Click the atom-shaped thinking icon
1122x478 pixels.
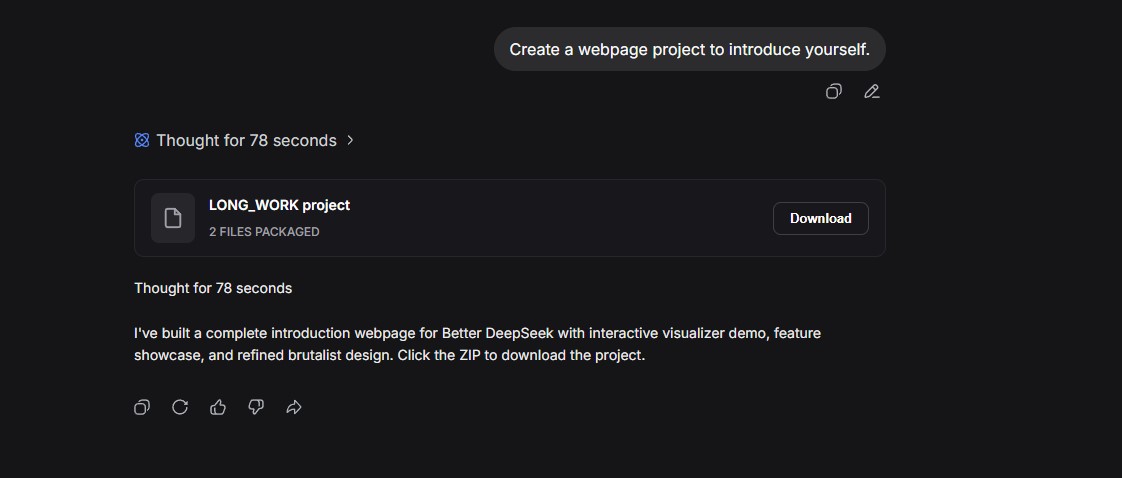tap(142, 140)
